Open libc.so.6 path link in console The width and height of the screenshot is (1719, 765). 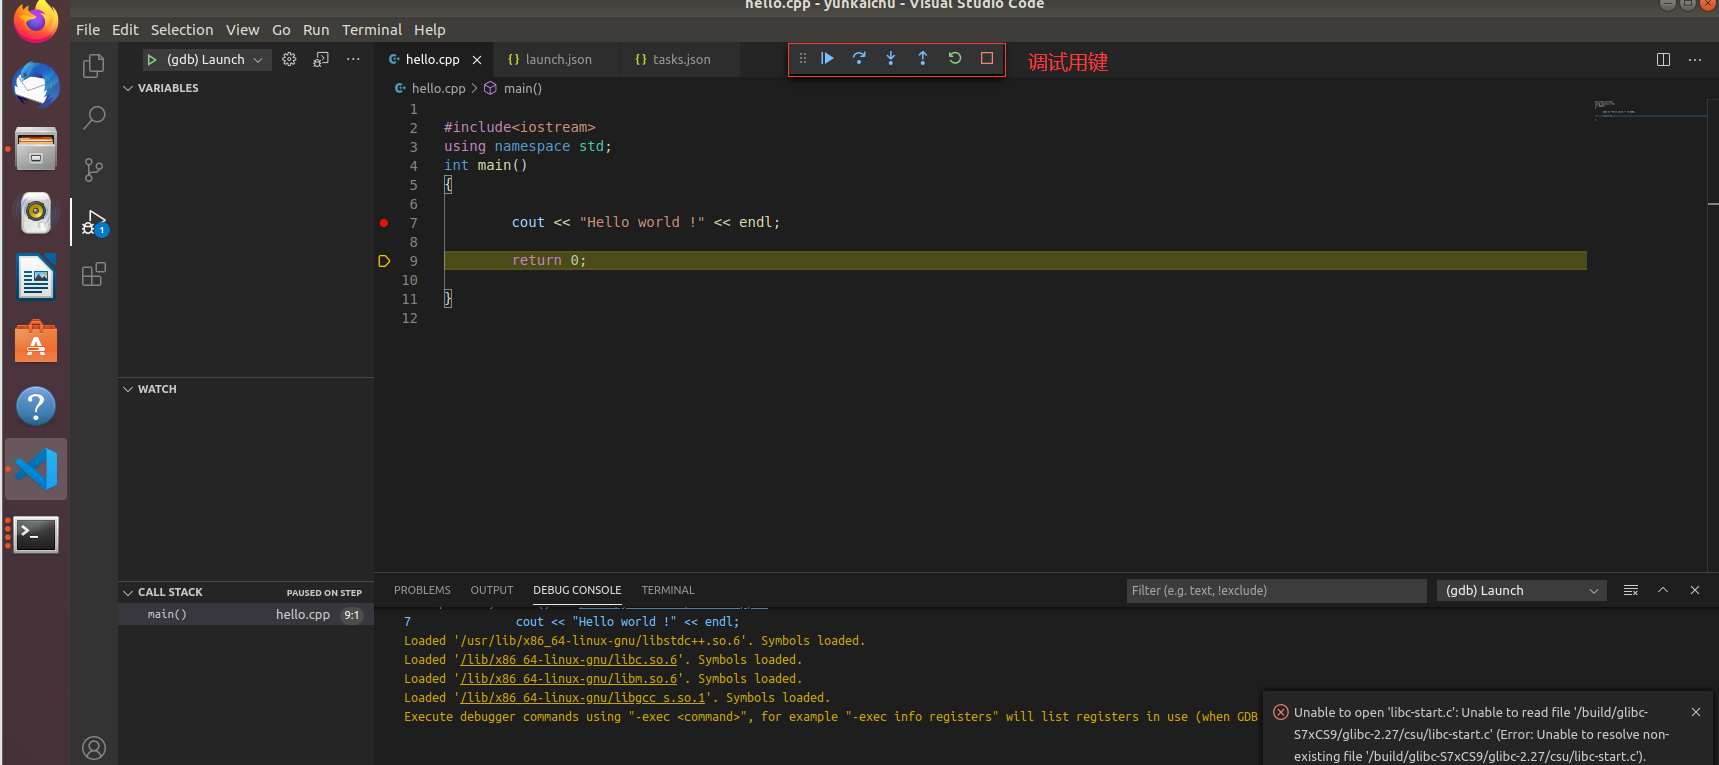pyautogui.click(x=569, y=660)
